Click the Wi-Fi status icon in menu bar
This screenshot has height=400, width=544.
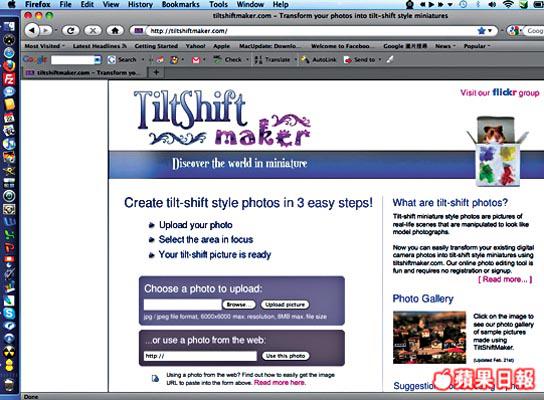tap(508, 4)
